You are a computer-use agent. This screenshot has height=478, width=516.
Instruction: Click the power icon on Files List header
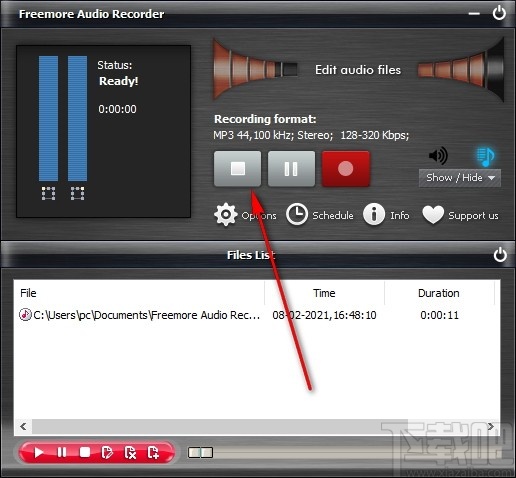click(500, 255)
